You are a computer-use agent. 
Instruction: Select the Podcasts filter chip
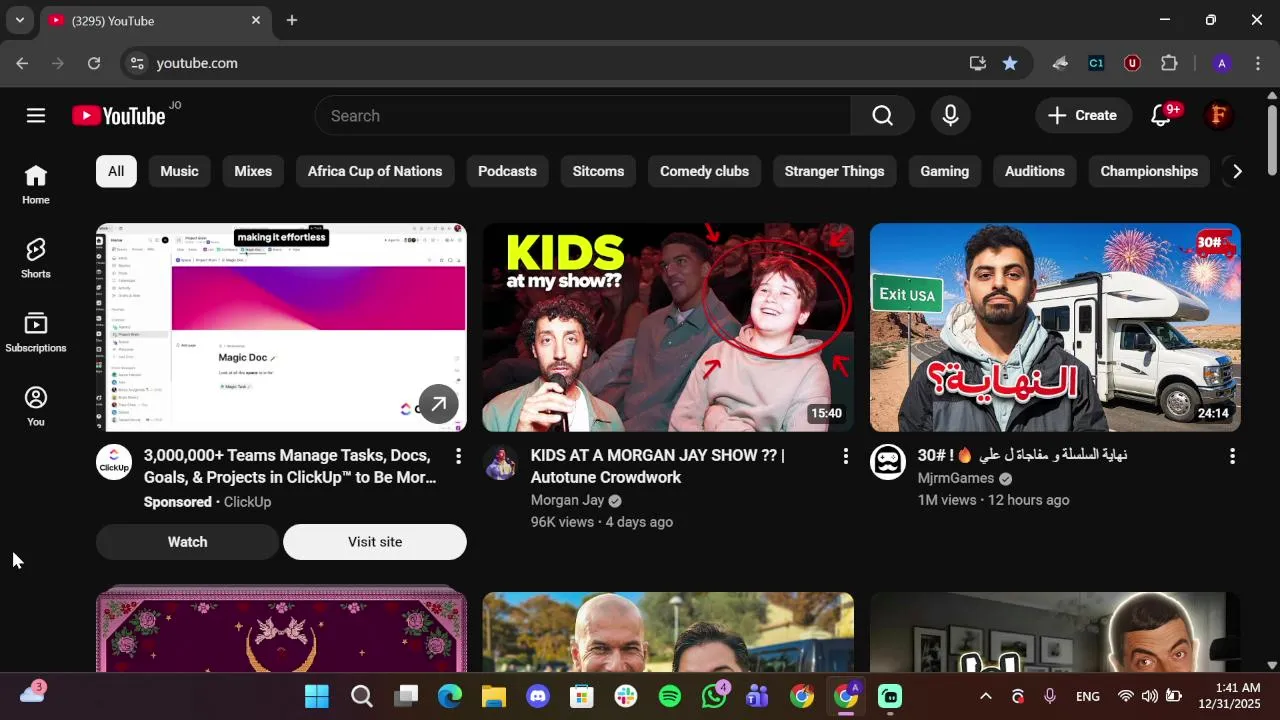[x=507, y=171]
